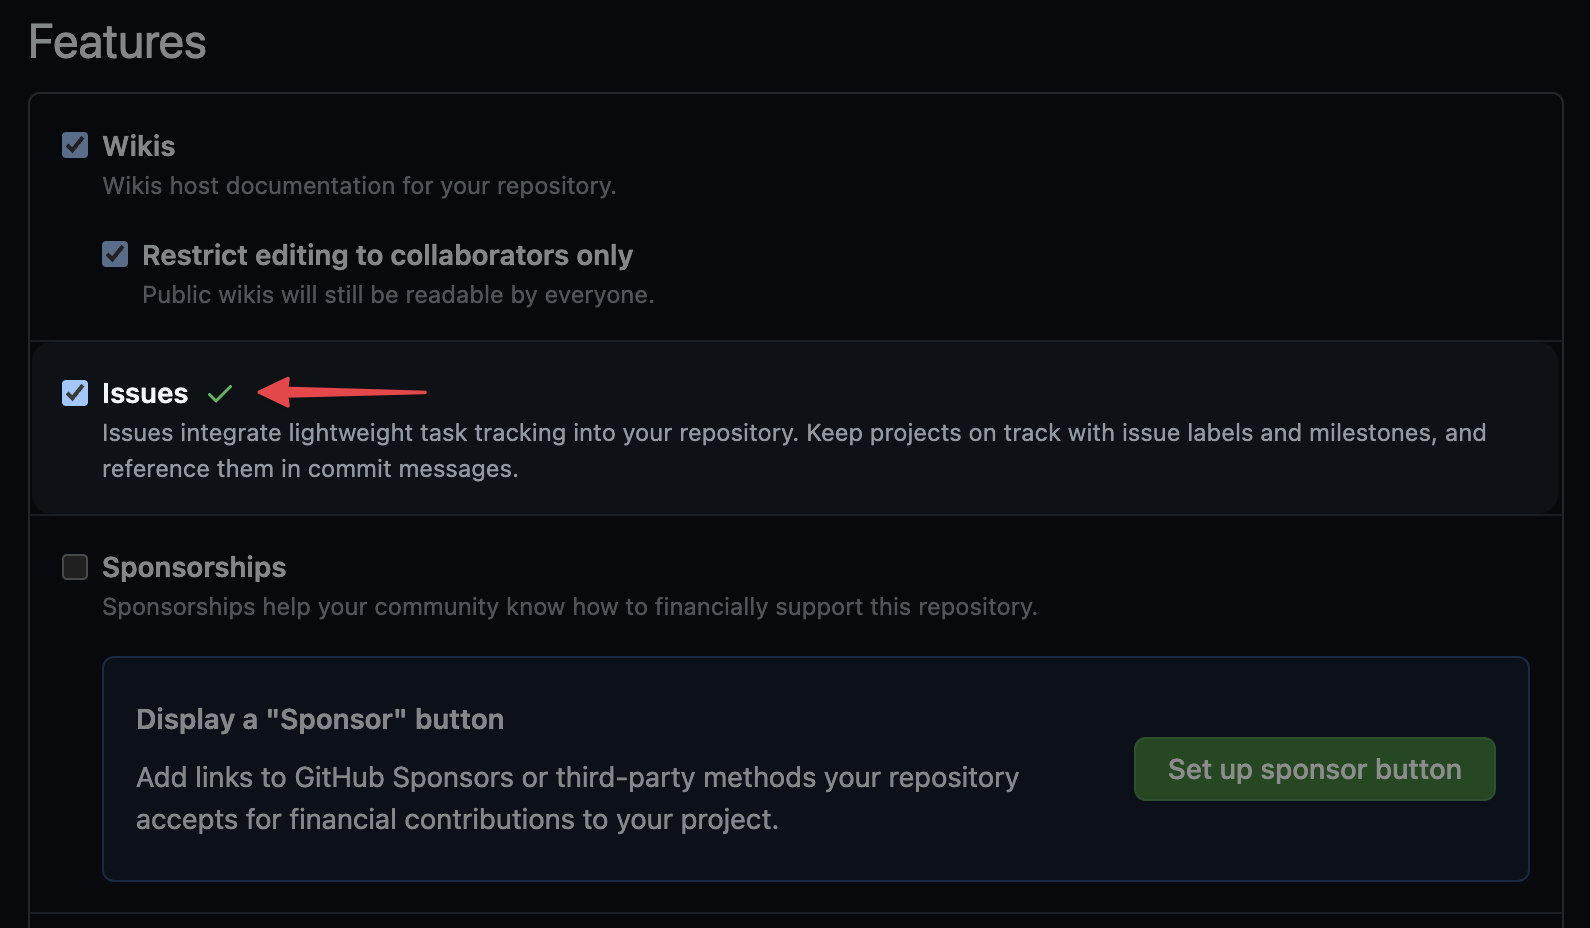This screenshot has height=928, width=1590.
Task: Click the green saved checkmark next to Issues
Action: pos(220,394)
